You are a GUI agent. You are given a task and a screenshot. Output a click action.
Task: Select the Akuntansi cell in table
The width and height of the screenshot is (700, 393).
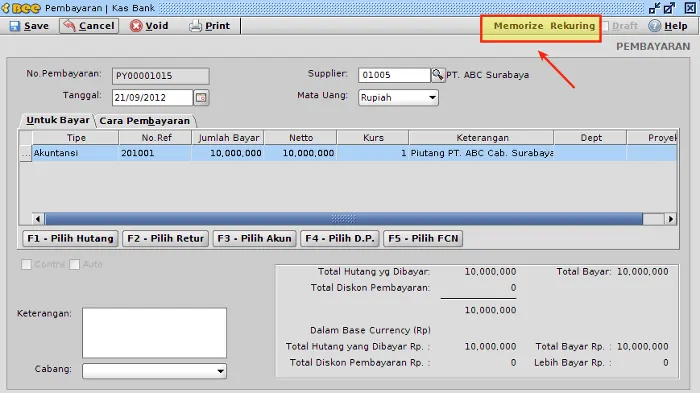75,153
